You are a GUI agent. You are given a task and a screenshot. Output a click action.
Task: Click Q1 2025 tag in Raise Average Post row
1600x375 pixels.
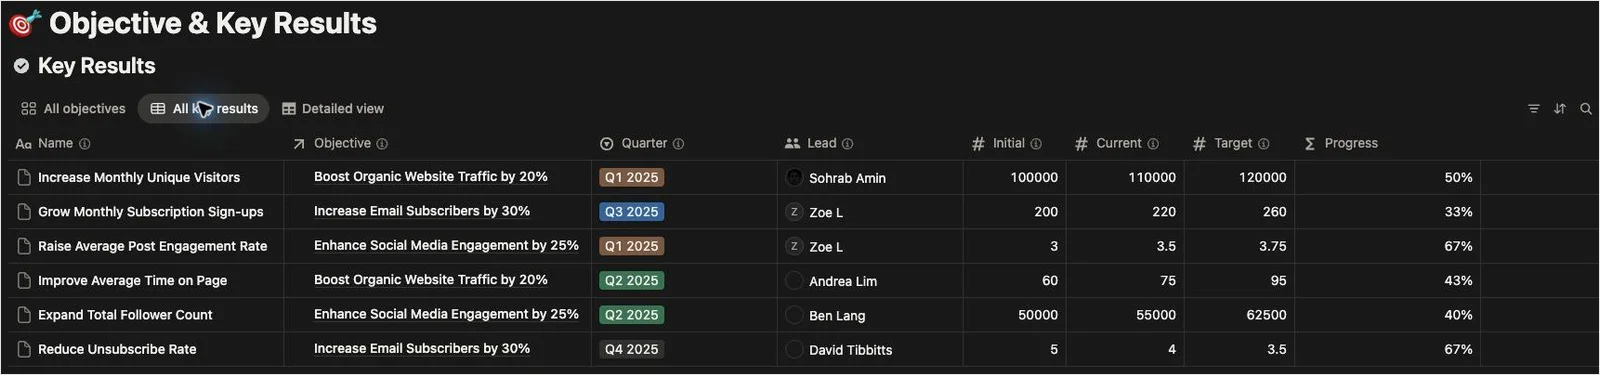[x=632, y=246]
